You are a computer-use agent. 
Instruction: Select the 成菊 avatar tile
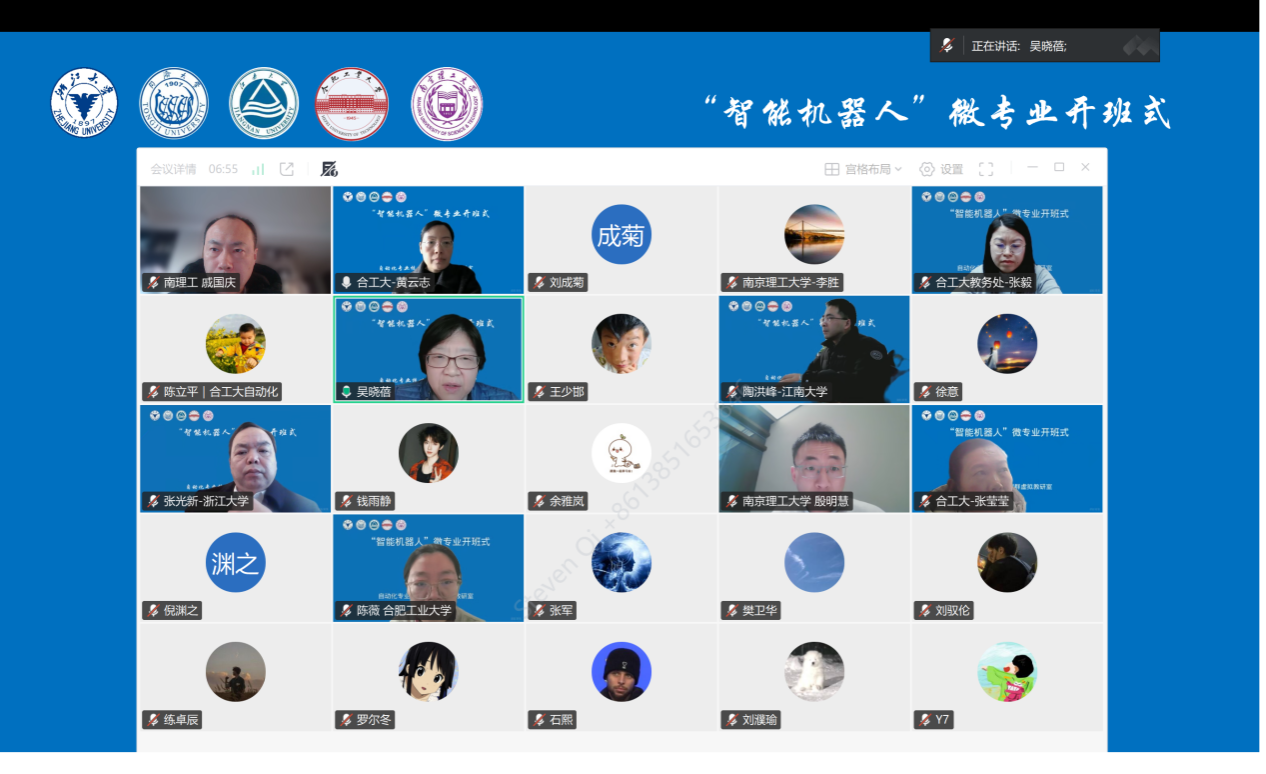pyautogui.click(x=621, y=235)
